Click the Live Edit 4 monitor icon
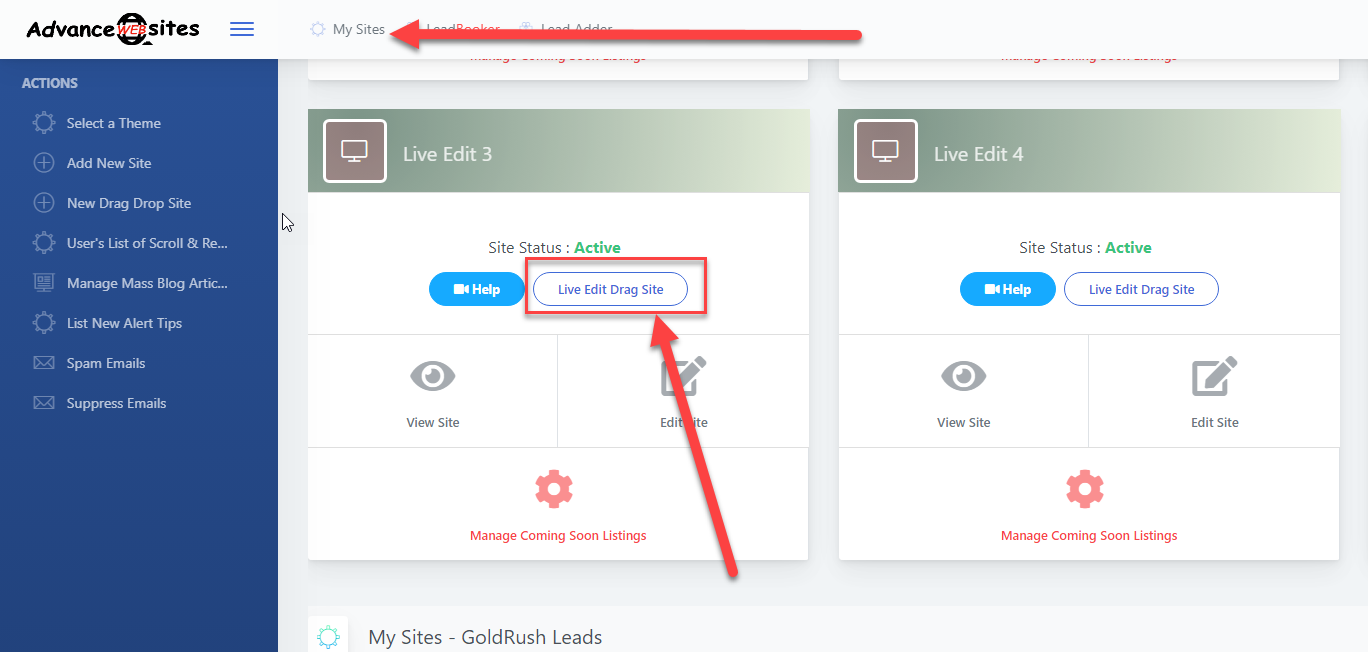 click(885, 151)
